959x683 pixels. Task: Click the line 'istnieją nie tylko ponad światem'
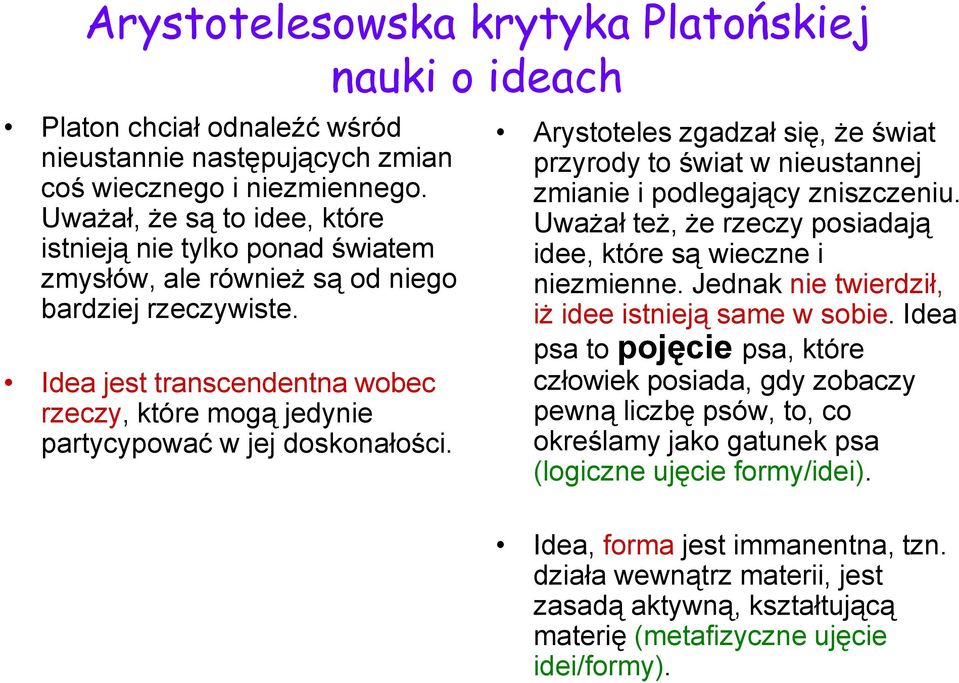(x=237, y=249)
